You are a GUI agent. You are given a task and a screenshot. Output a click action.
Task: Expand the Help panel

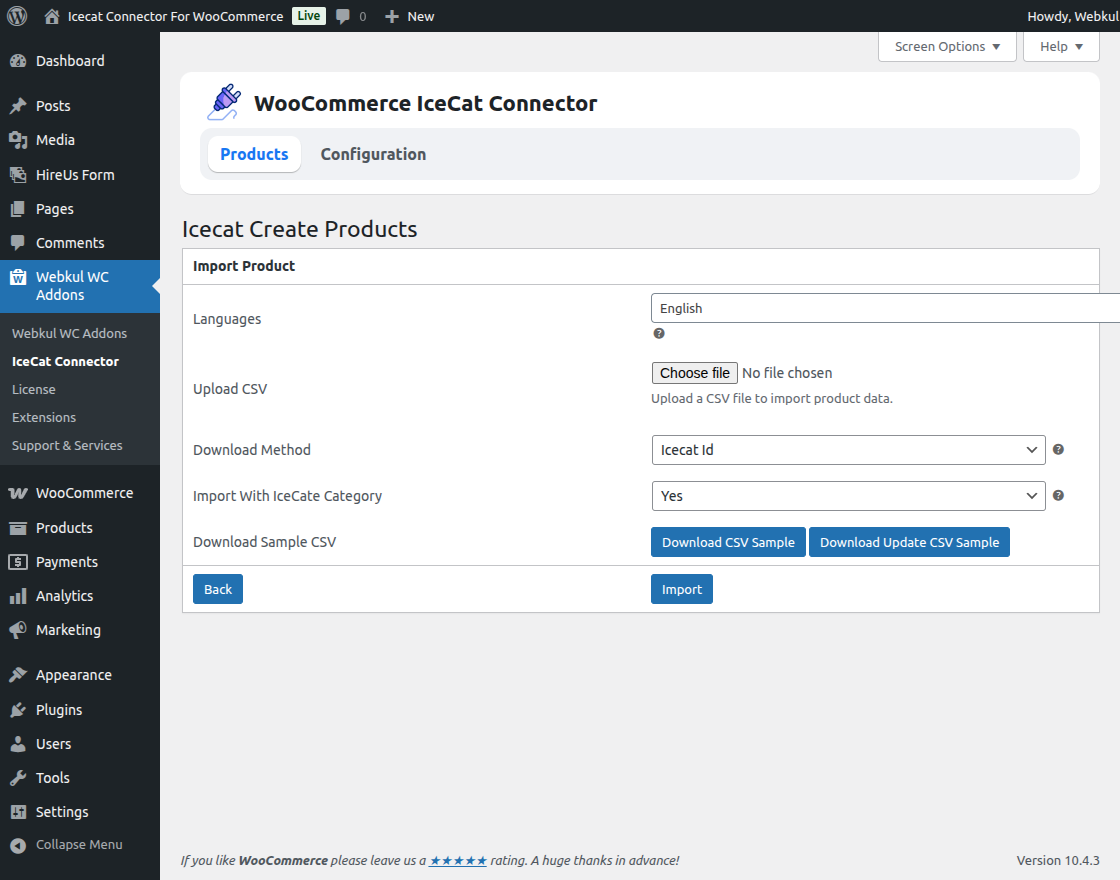click(1060, 46)
